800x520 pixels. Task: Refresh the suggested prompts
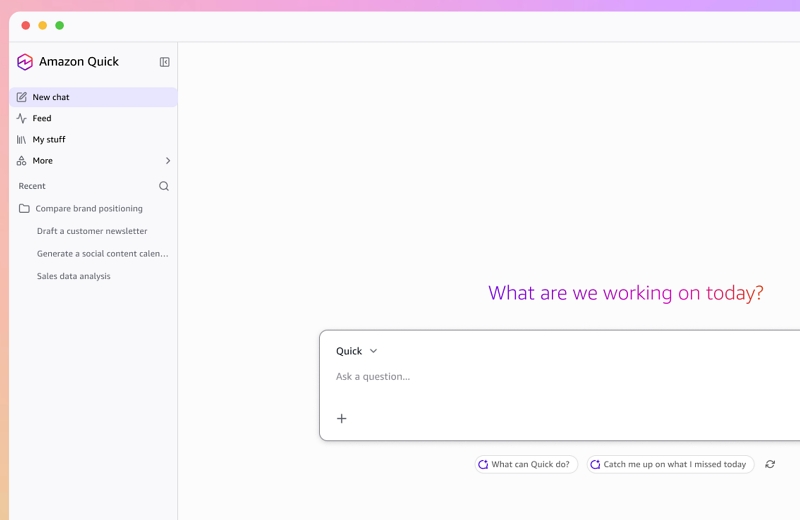coord(770,464)
